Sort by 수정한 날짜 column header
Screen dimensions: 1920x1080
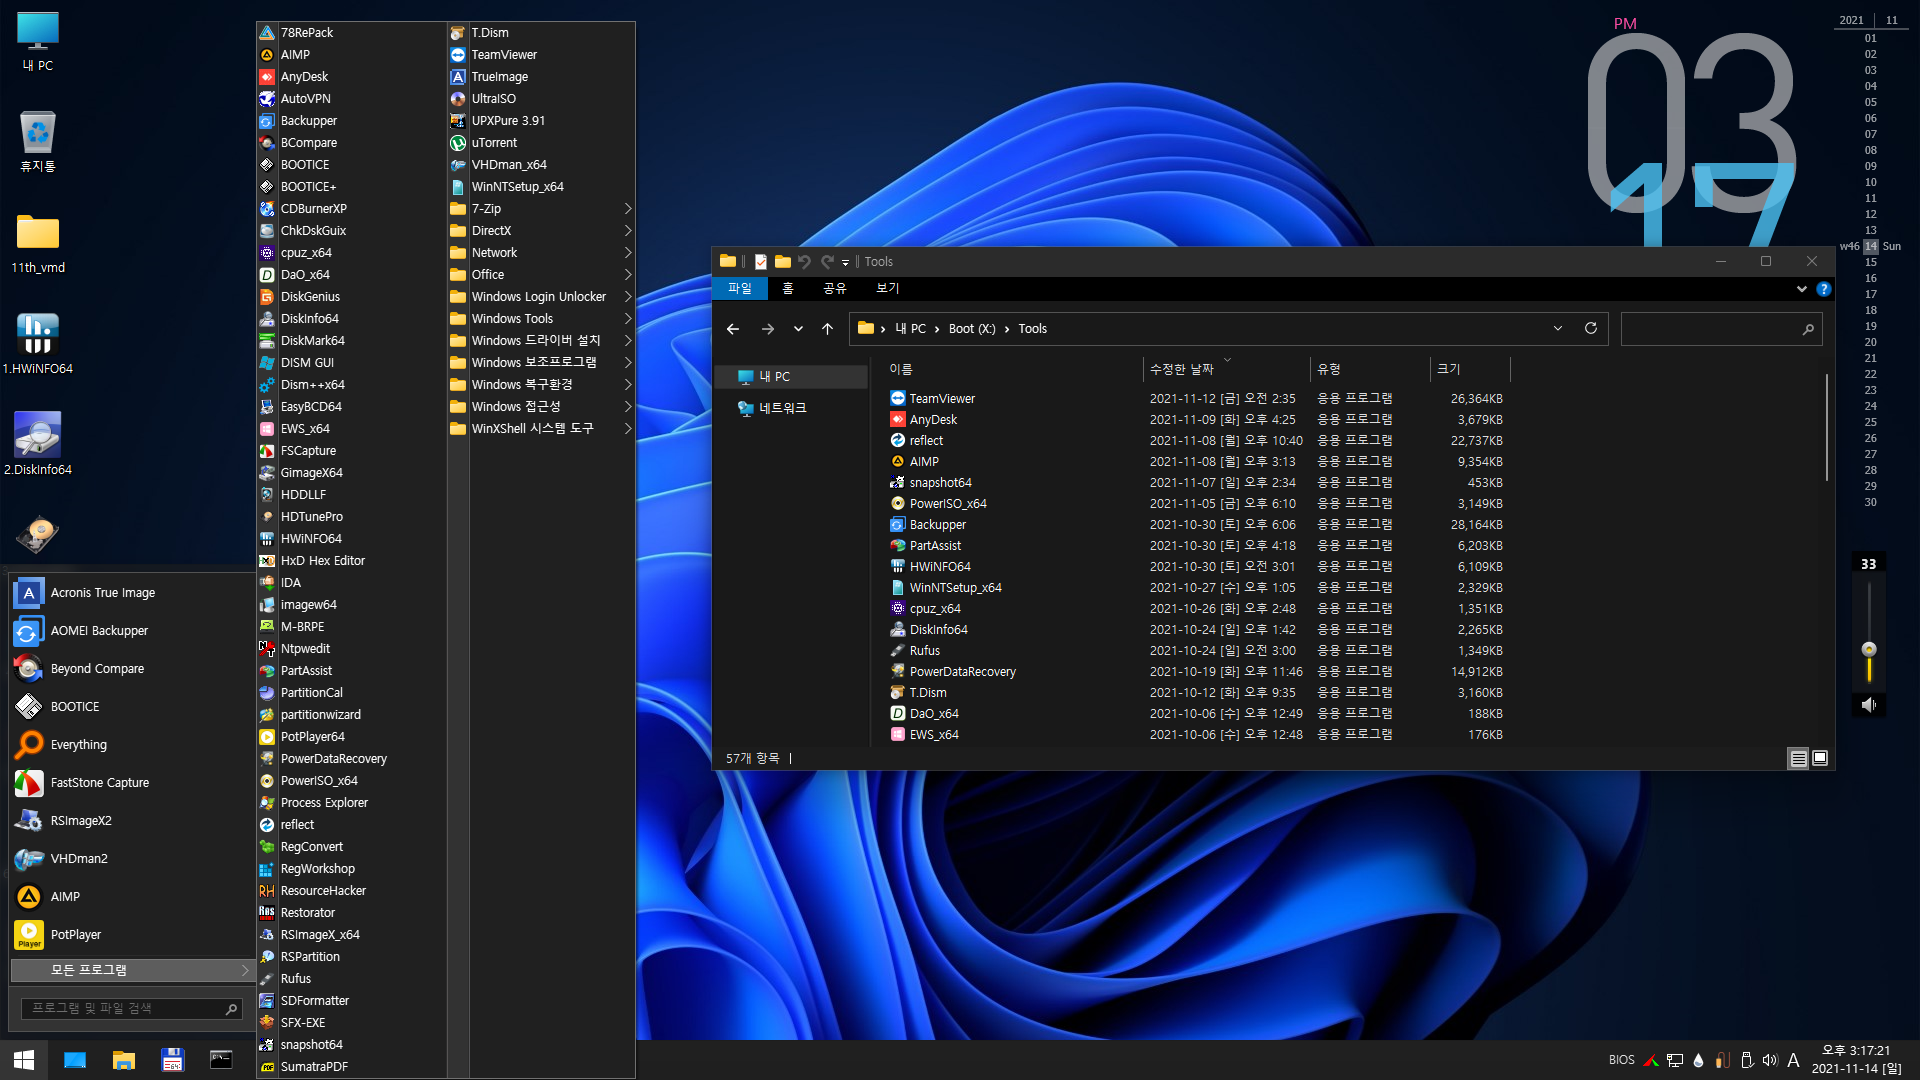[x=1226, y=369]
